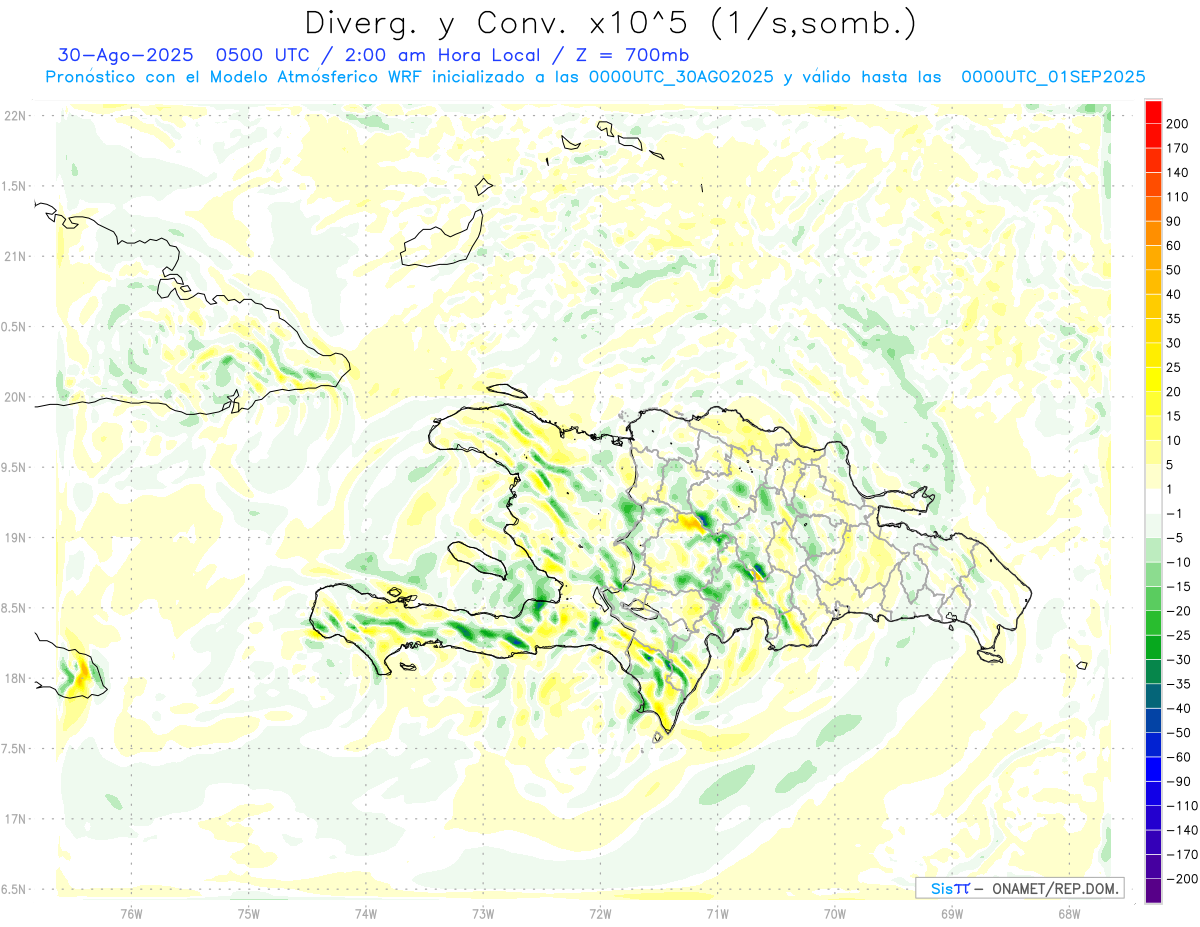The height and width of the screenshot is (927, 1200).
Task: Click the white swatch between 1 and -1
Action: click(x=1153, y=502)
